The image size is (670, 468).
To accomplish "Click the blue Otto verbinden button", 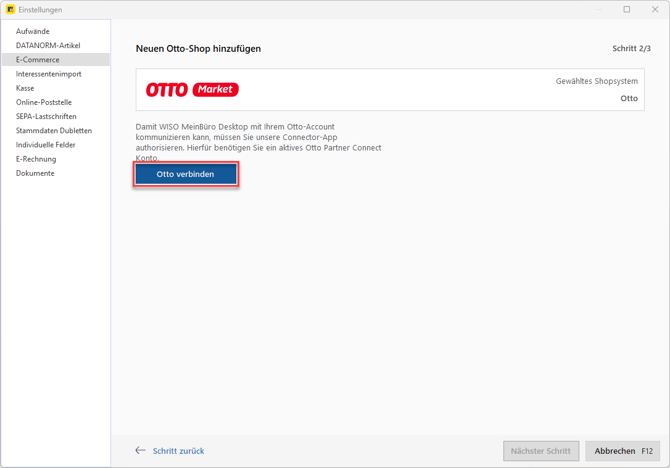I will click(186, 174).
